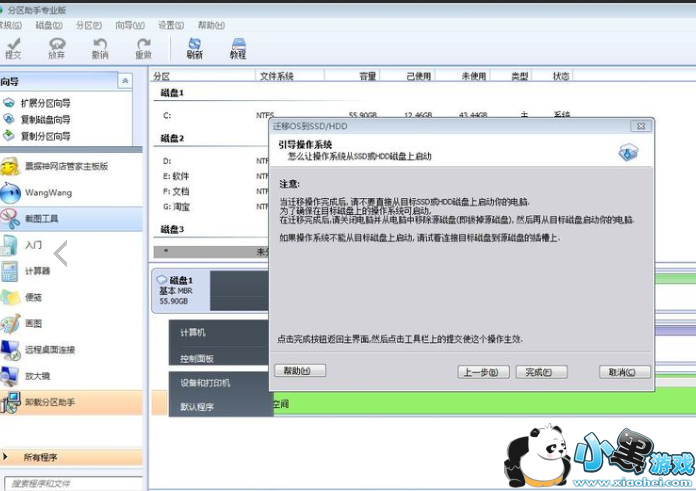
Task: Launch 扩展分区向导 wizard icon
Action: pyautogui.click(x=9, y=103)
